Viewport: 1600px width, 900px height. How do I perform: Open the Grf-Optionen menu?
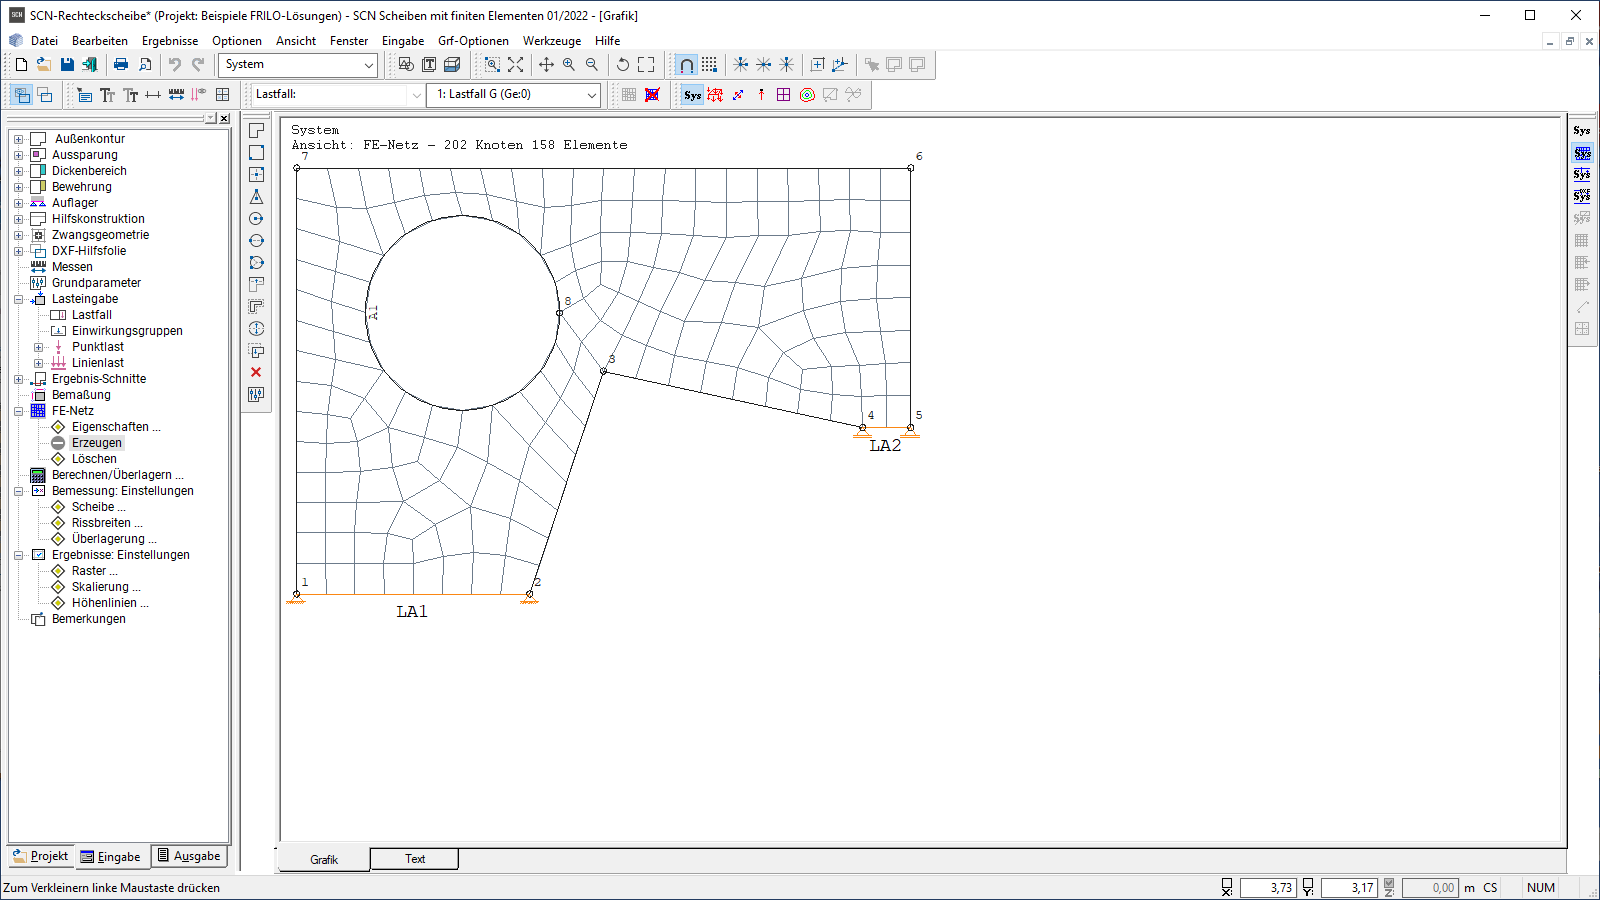click(x=473, y=41)
